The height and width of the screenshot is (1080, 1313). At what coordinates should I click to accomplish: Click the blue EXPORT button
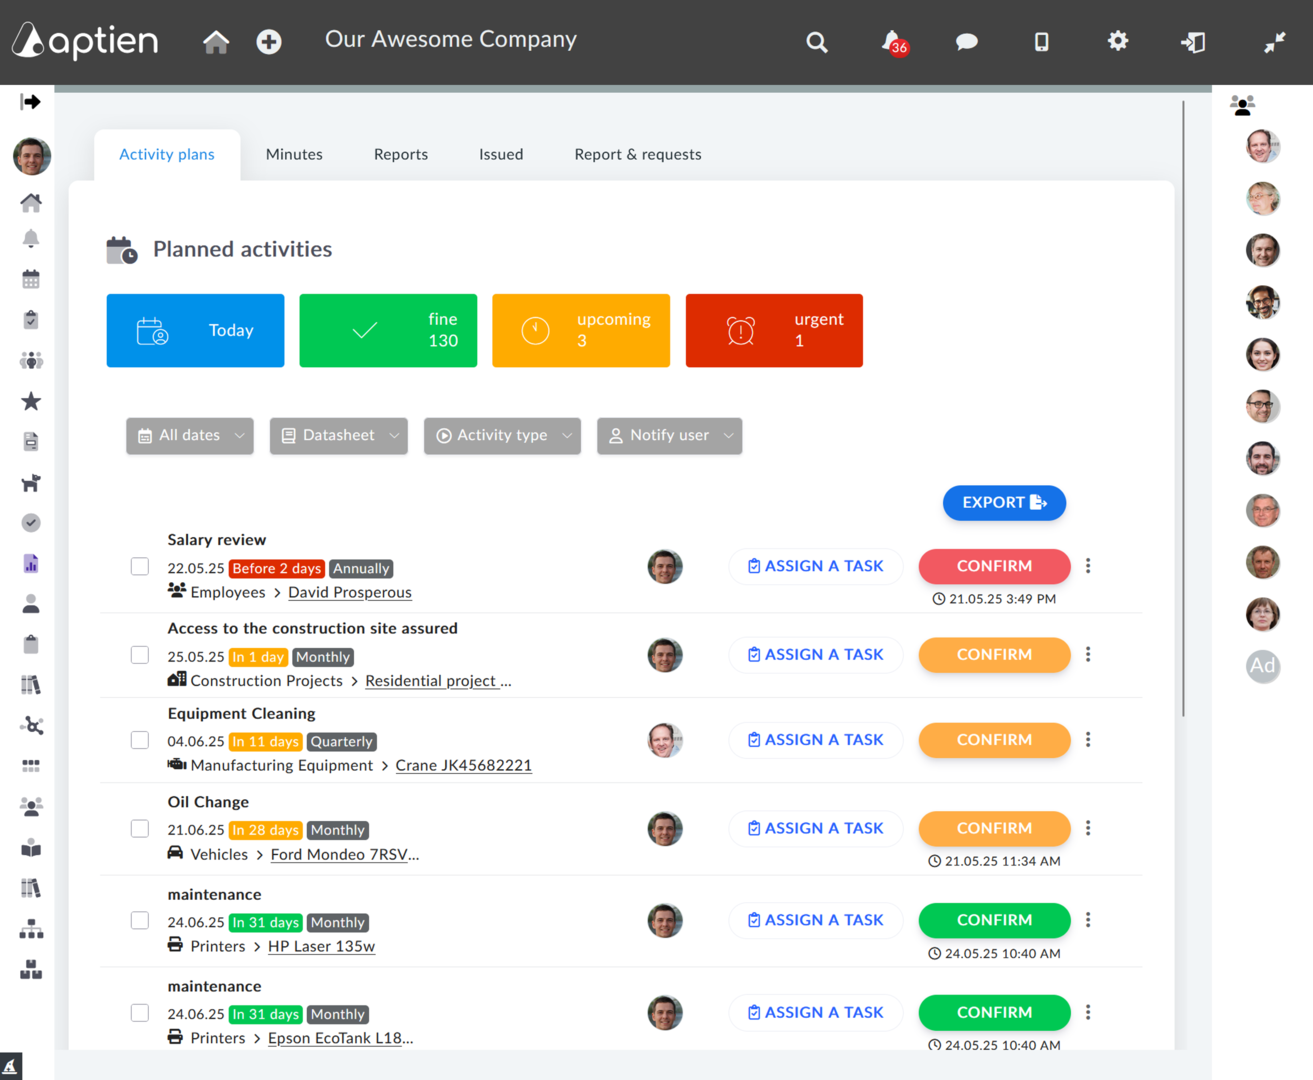[x=1004, y=503]
